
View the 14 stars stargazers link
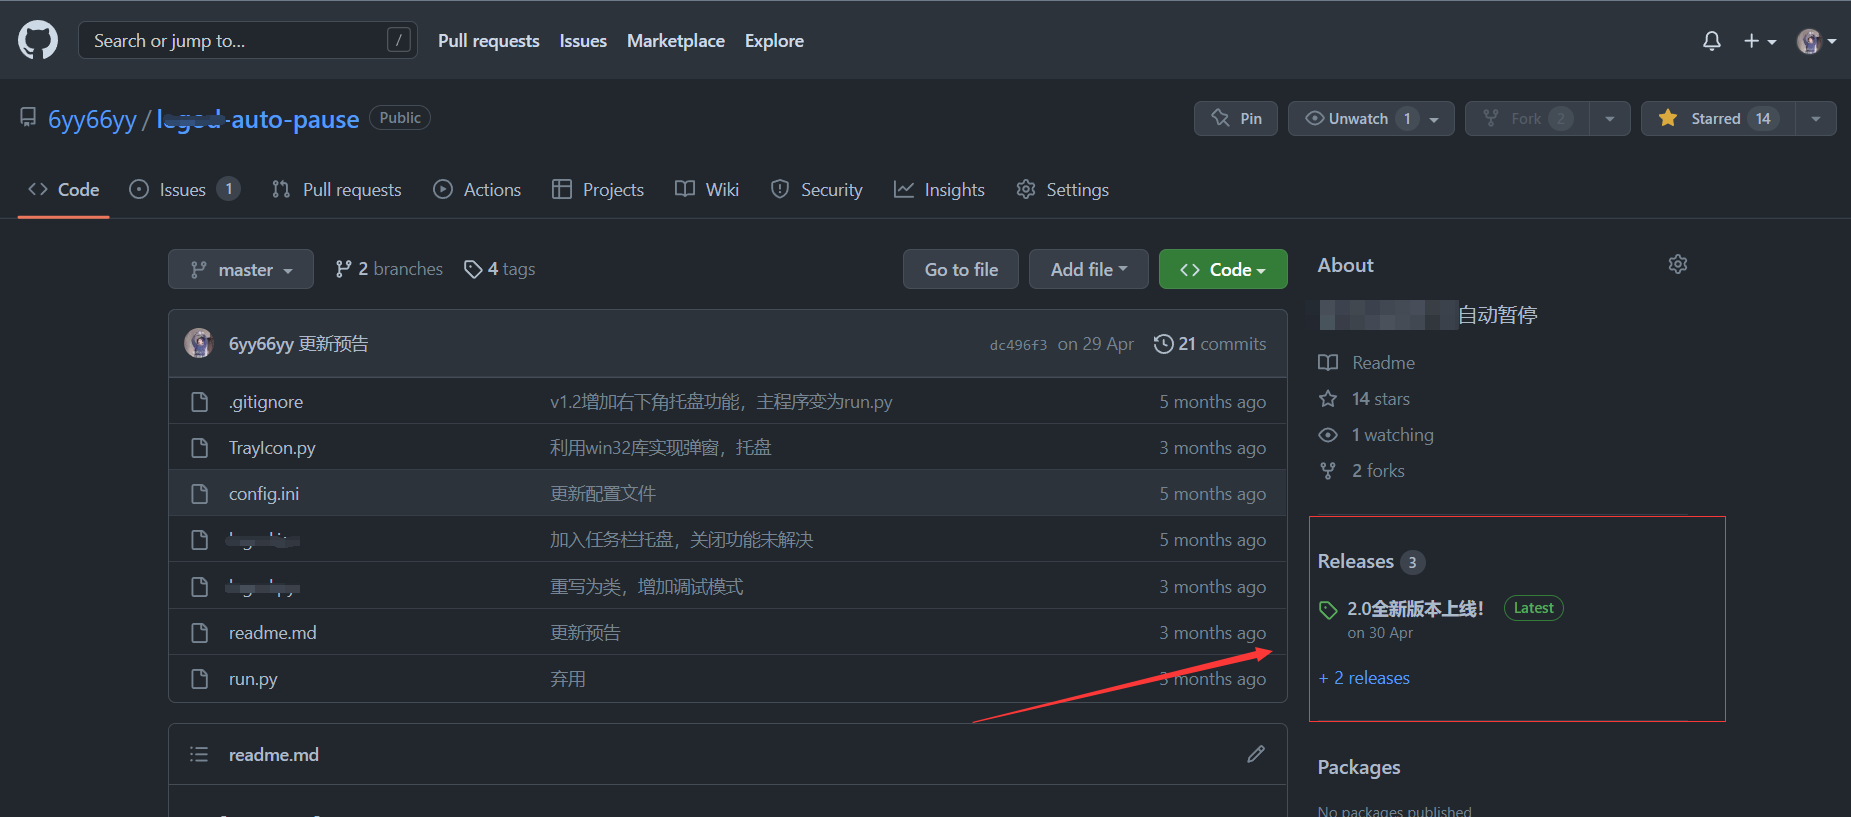coord(1364,398)
